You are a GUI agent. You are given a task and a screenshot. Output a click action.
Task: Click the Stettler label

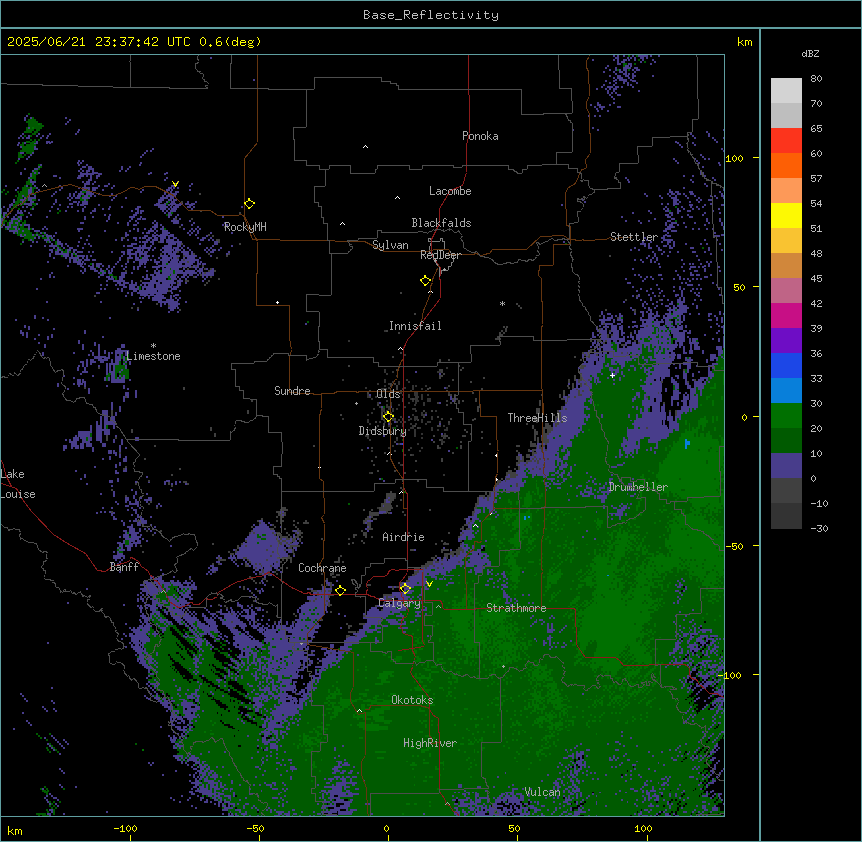633,237
